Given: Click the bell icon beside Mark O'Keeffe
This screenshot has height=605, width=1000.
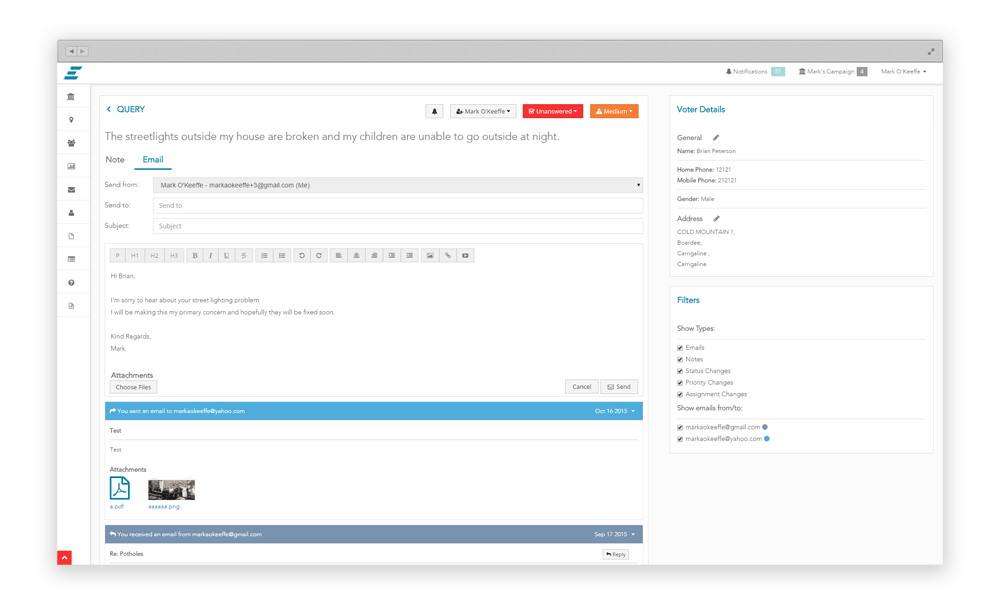Looking at the screenshot, I should tap(434, 111).
